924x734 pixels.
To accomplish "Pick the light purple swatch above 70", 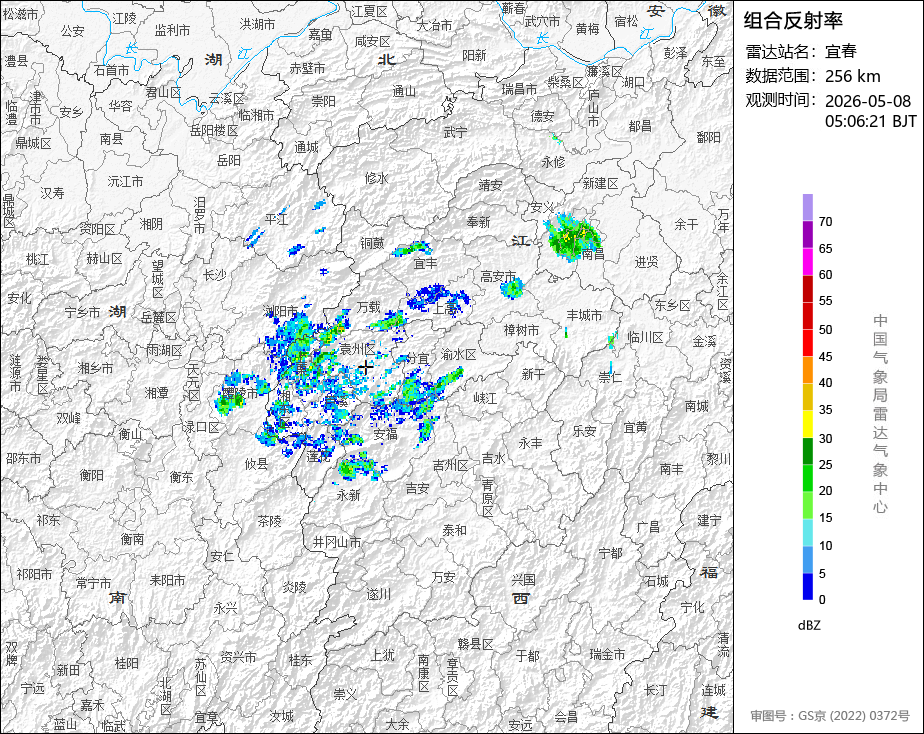I will tap(807, 207).
